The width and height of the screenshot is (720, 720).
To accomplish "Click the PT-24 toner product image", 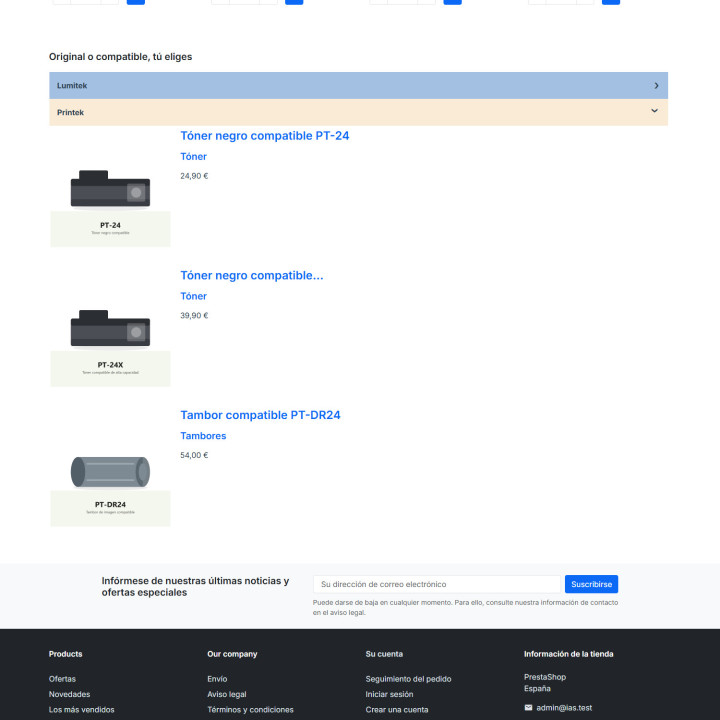I will click(x=110, y=187).
